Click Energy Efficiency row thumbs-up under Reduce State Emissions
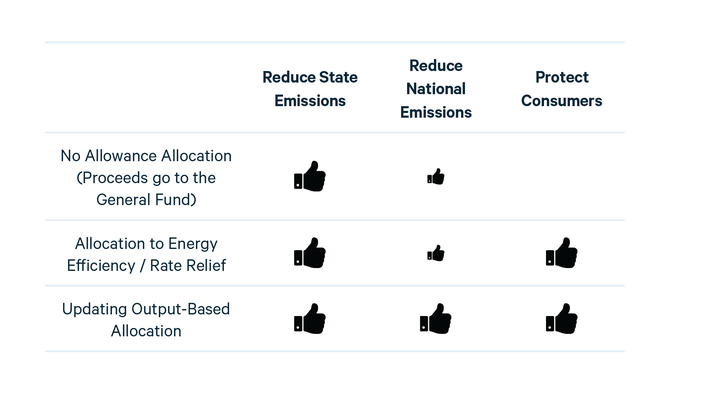The width and height of the screenshot is (722, 399). (310, 253)
